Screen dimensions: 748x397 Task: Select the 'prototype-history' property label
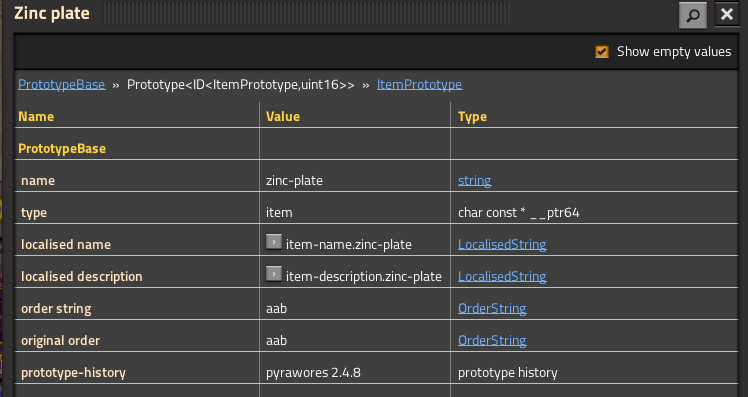[x=73, y=373]
